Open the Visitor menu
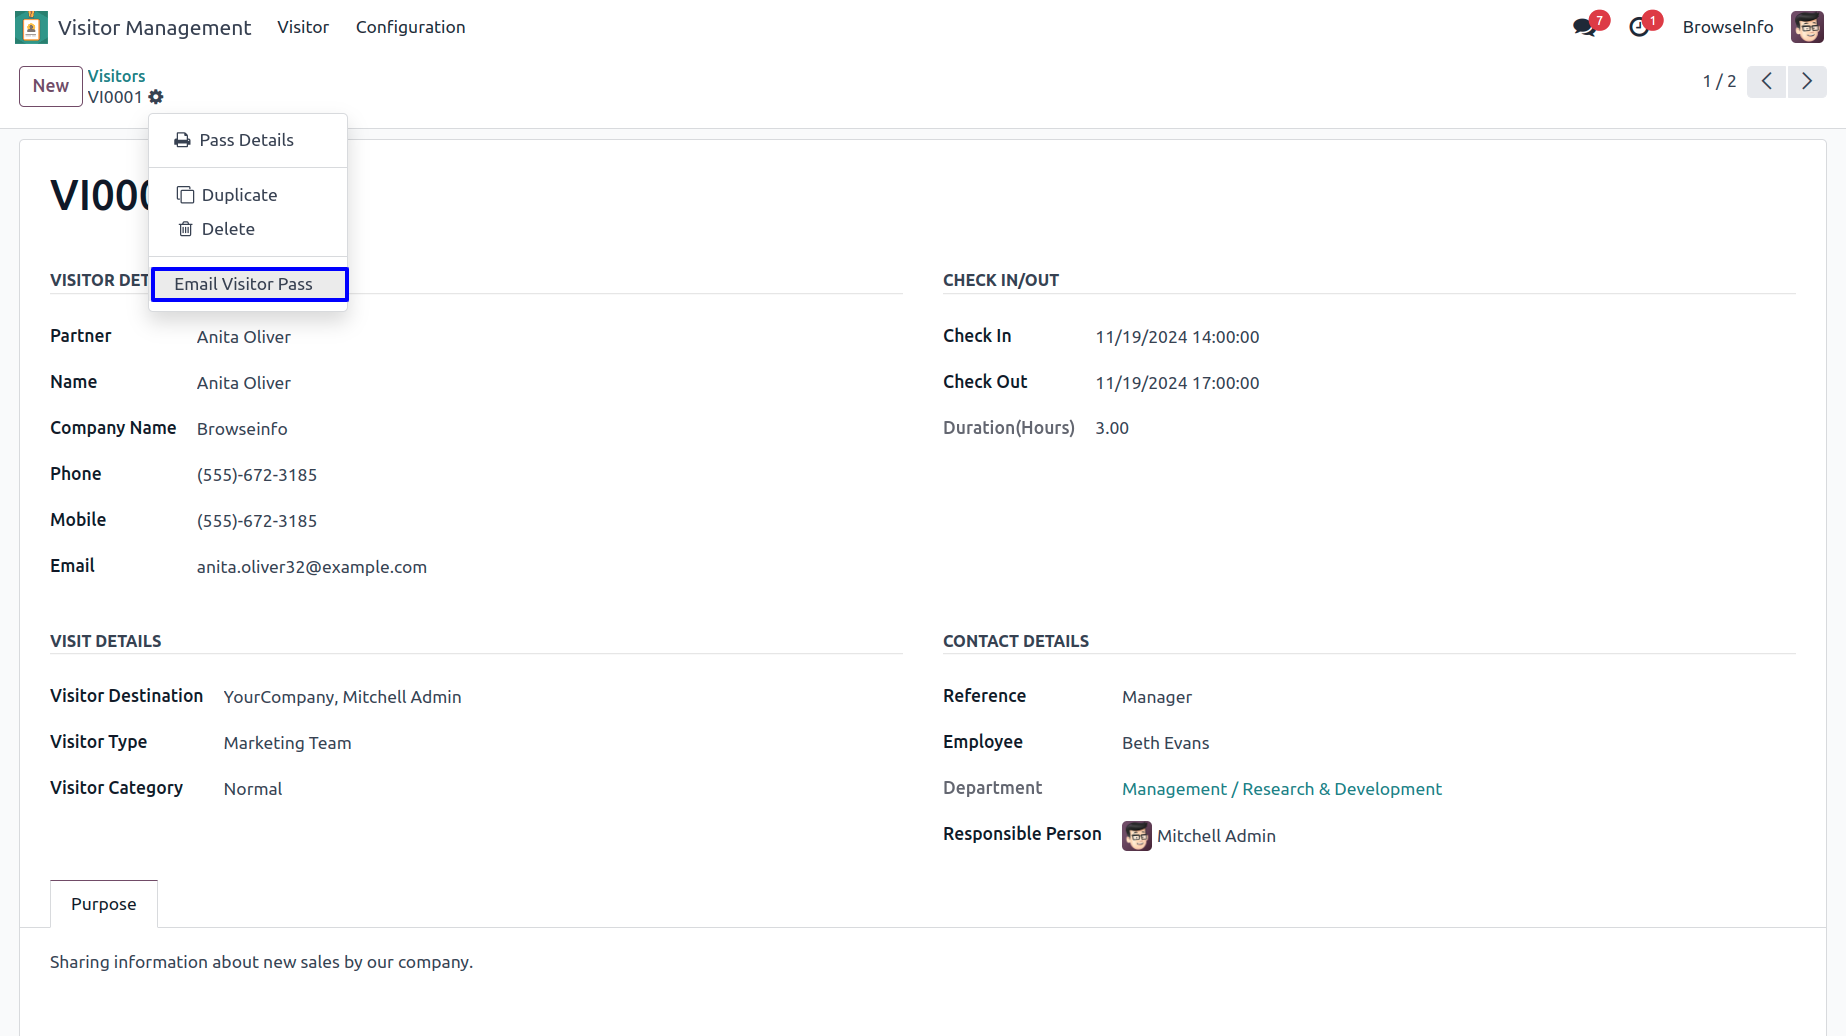 303,27
